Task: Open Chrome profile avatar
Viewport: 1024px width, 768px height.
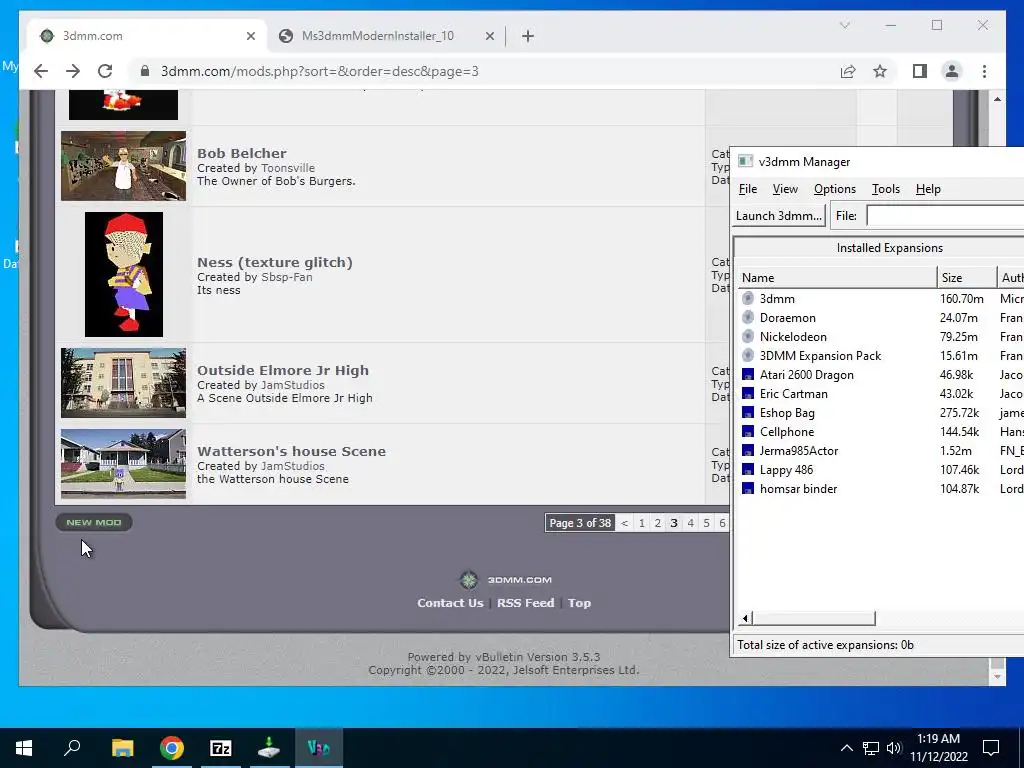Action: 952,71
